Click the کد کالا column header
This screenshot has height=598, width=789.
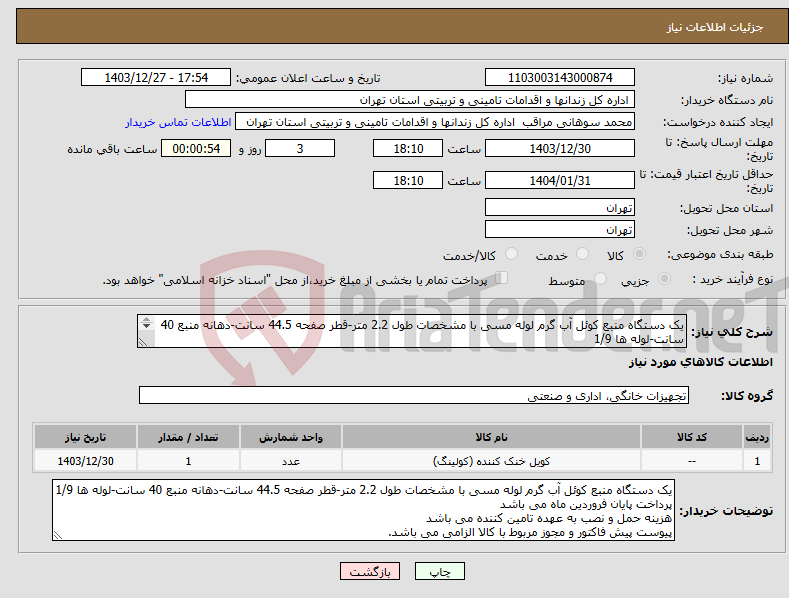point(692,437)
